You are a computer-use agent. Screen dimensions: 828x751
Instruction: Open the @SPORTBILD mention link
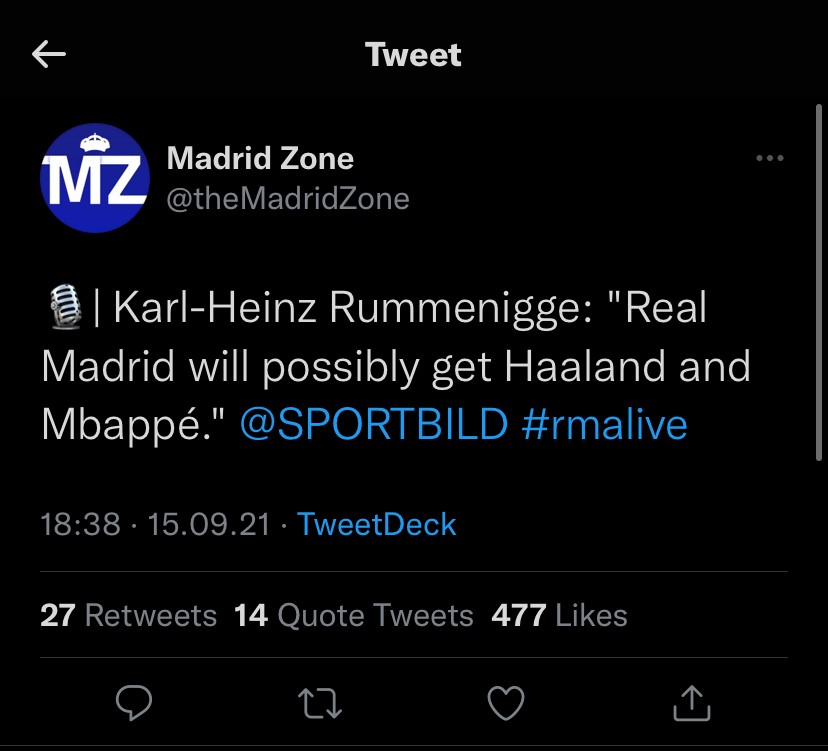point(375,425)
